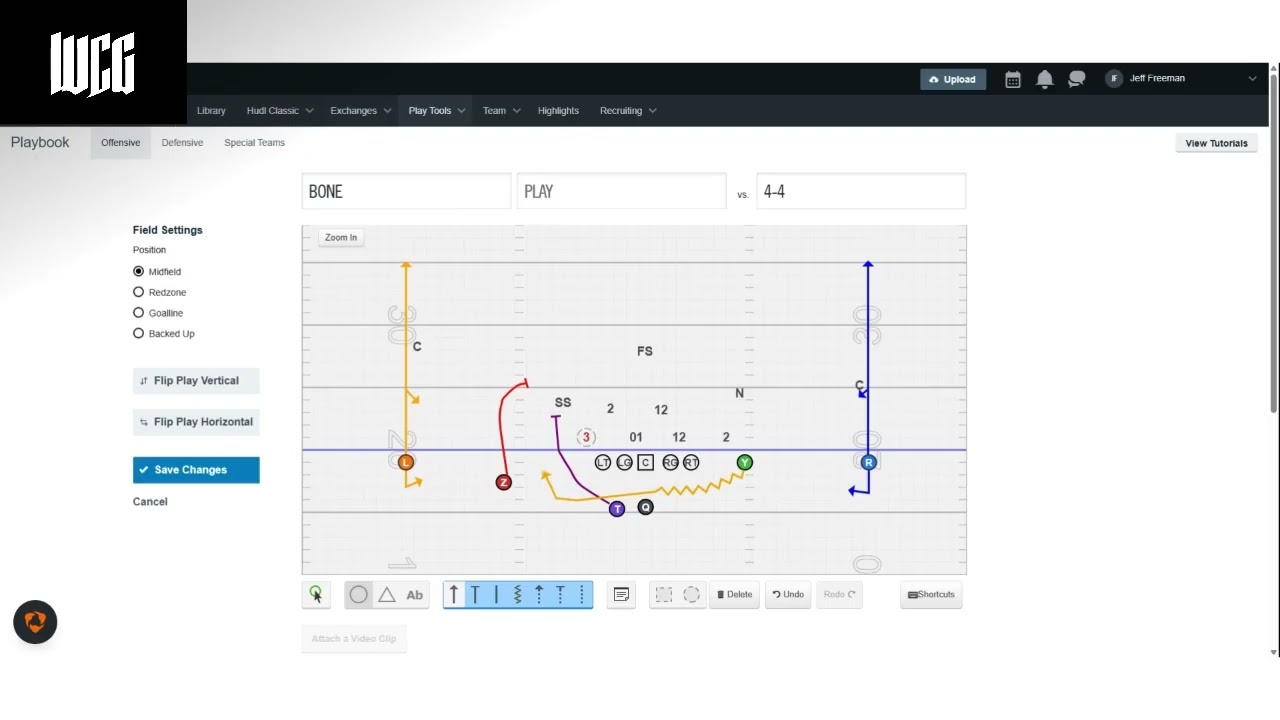The image size is (1280, 720).
Task: Click the BONE formation name field
Action: tap(406, 191)
